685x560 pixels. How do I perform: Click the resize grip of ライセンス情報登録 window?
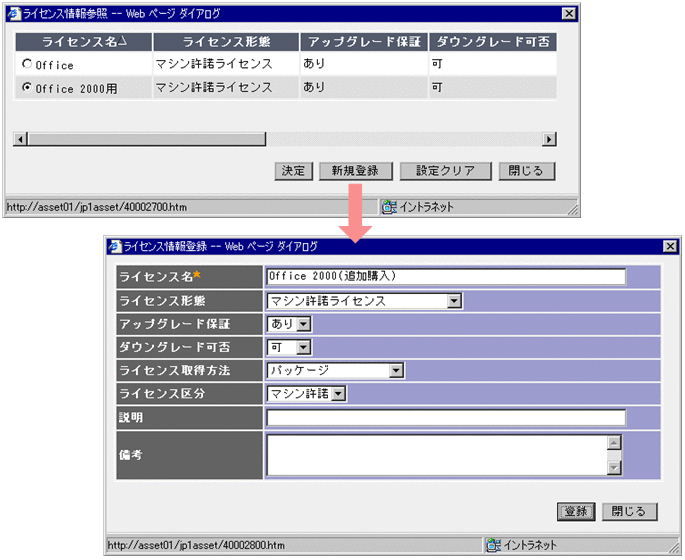tap(674, 548)
